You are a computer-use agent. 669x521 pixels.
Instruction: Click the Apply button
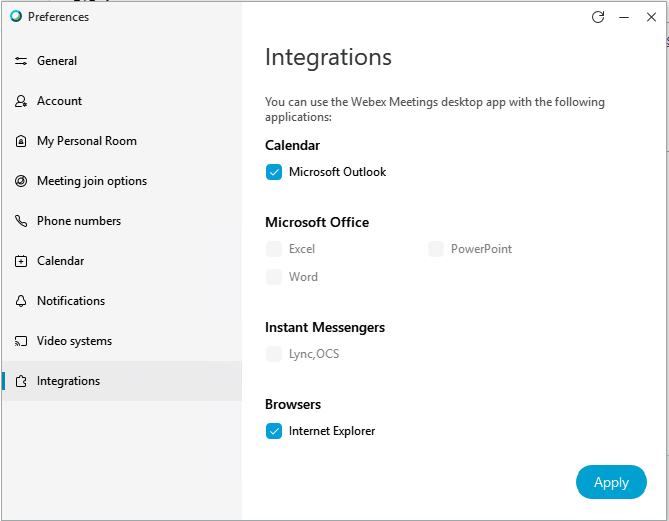point(611,482)
